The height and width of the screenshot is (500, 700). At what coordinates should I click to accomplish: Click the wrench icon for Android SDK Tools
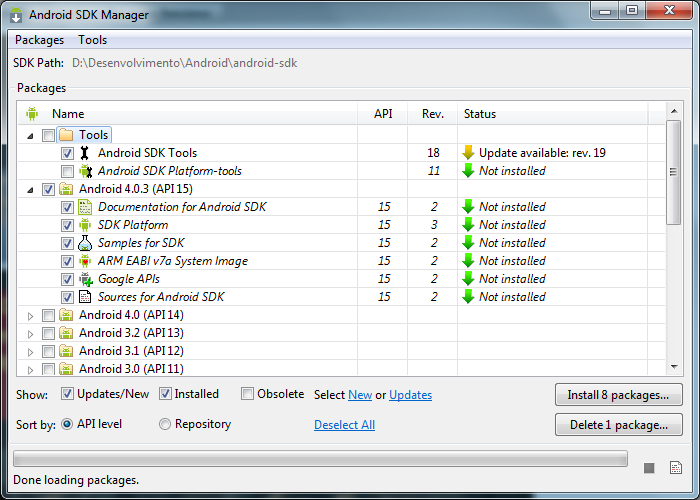(84, 153)
